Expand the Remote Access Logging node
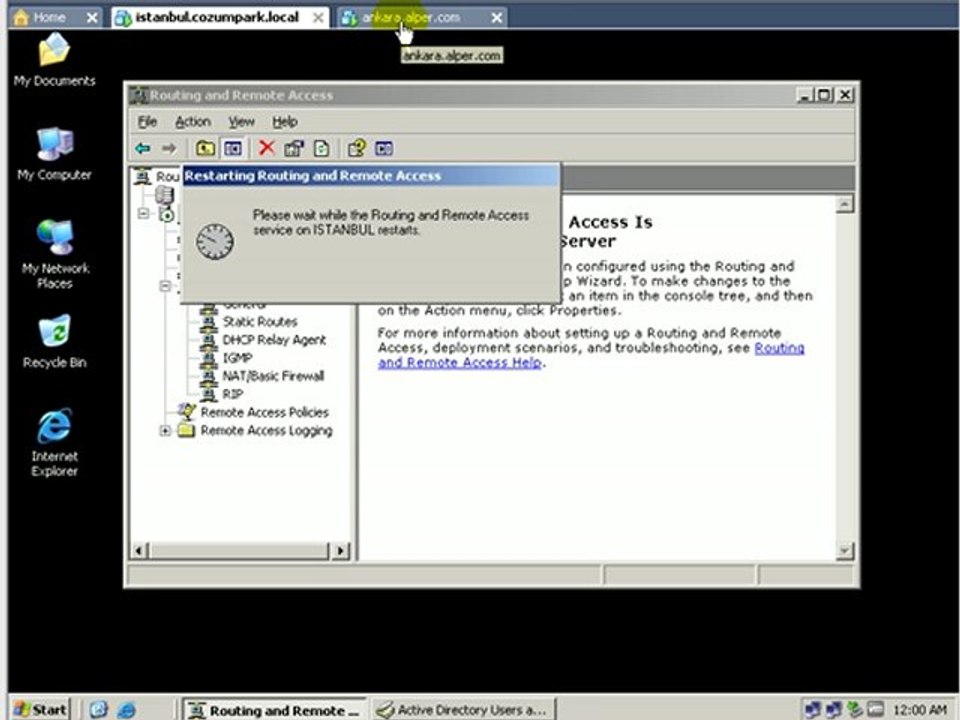Screen dimensions: 960x720 tap(166, 431)
